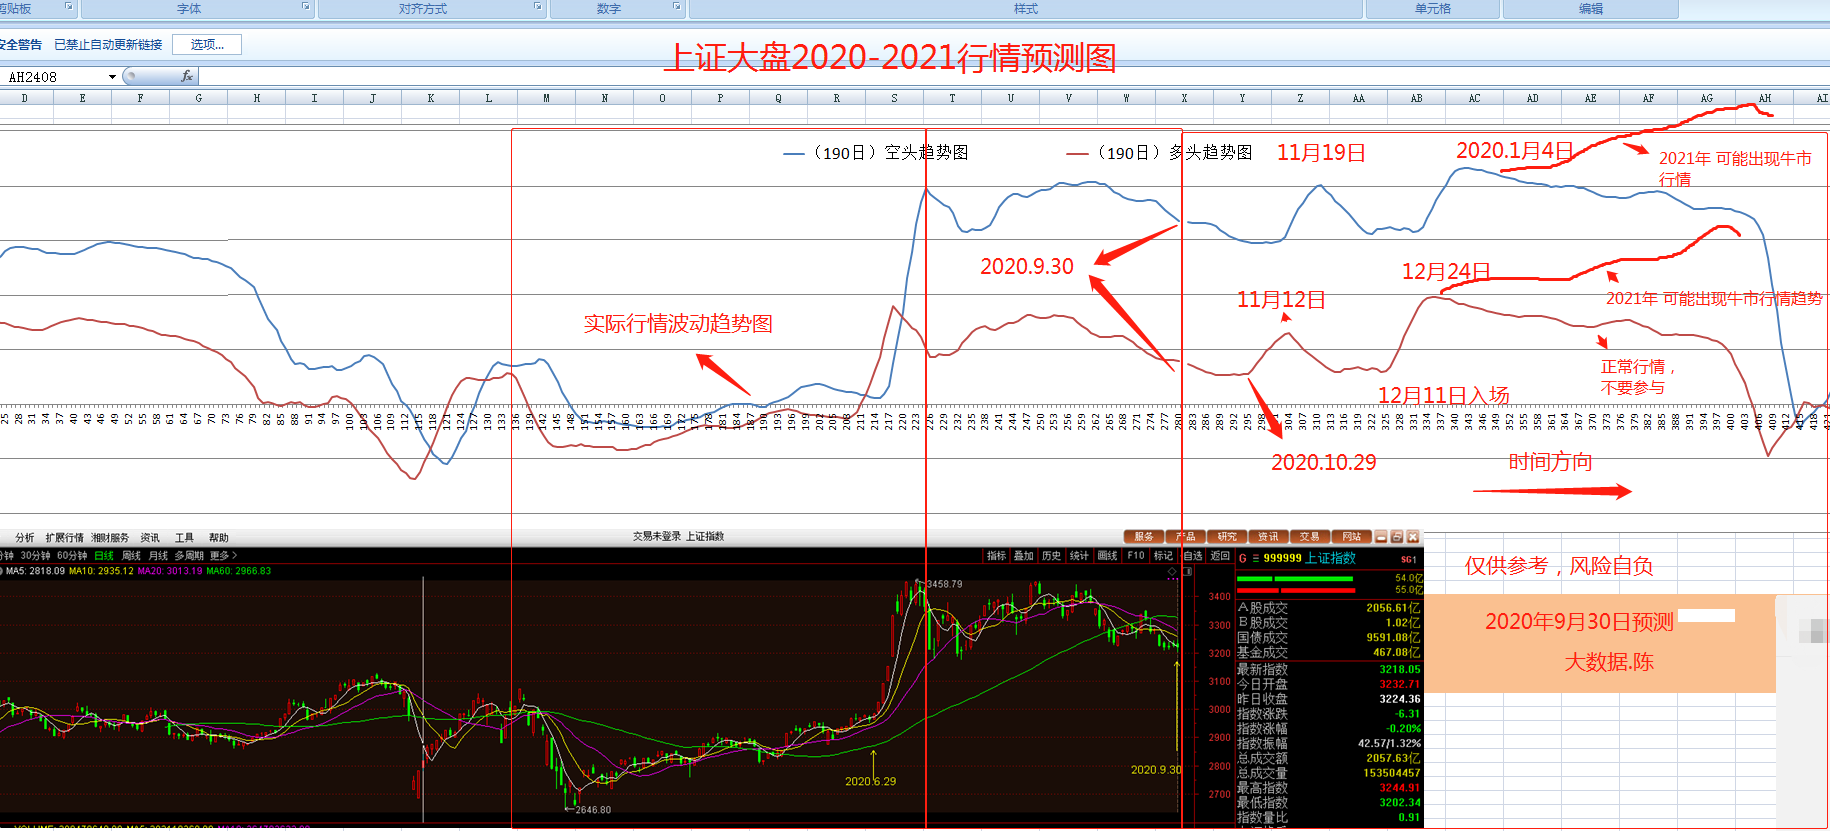Switch chart to 周线 weekly period
Image resolution: width=1830 pixels, height=831 pixels.
pyautogui.click(x=131, y=556)
